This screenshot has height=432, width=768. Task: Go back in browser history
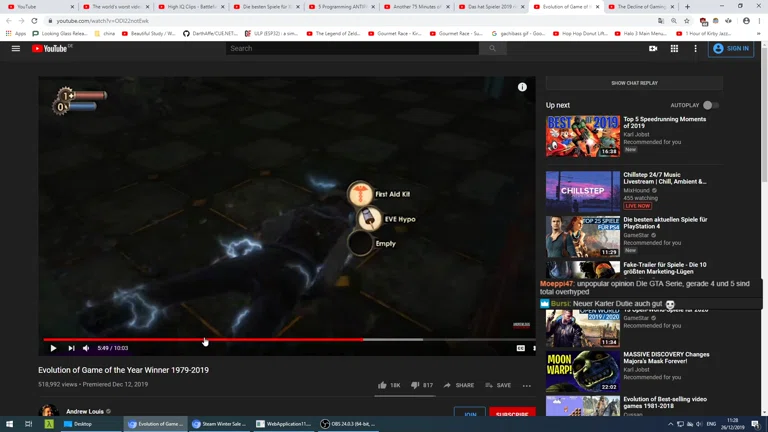[x=9, y=21]
